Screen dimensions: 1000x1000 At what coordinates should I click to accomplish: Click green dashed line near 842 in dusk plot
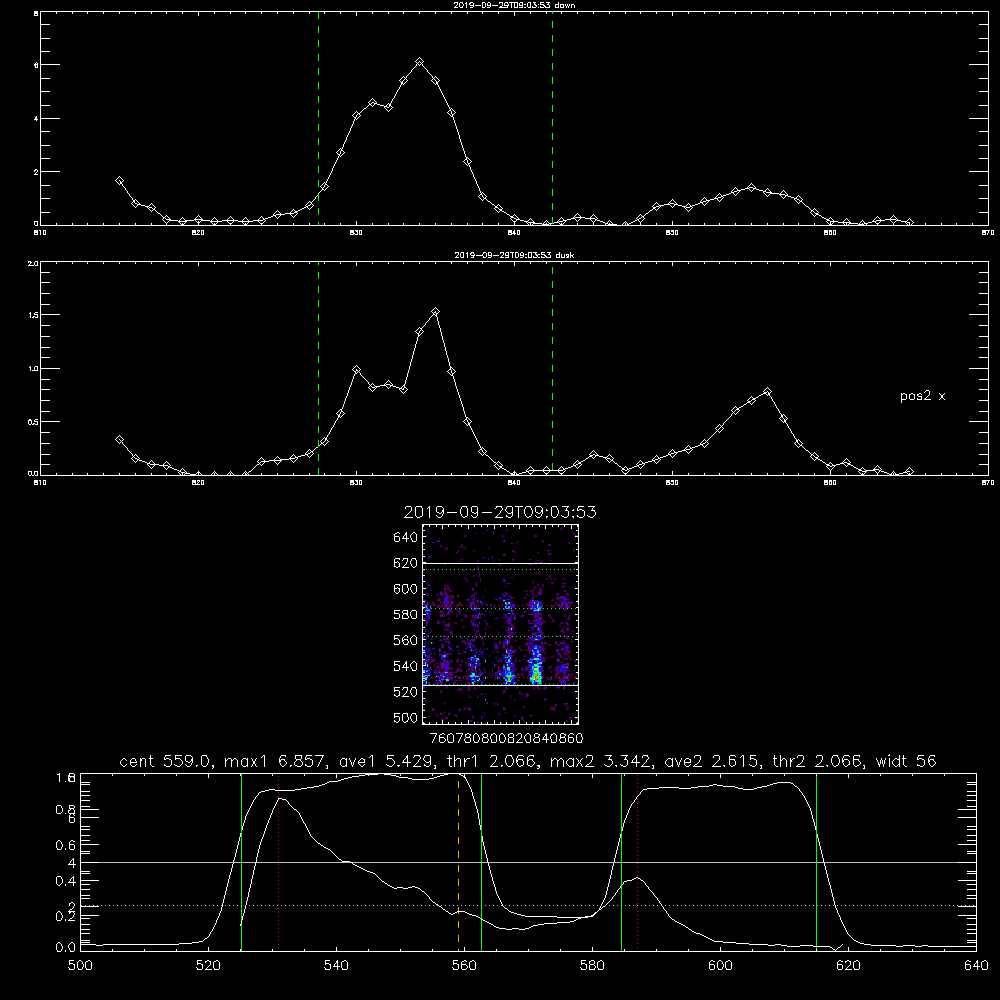pyautogui.click(x=552, y=368)
